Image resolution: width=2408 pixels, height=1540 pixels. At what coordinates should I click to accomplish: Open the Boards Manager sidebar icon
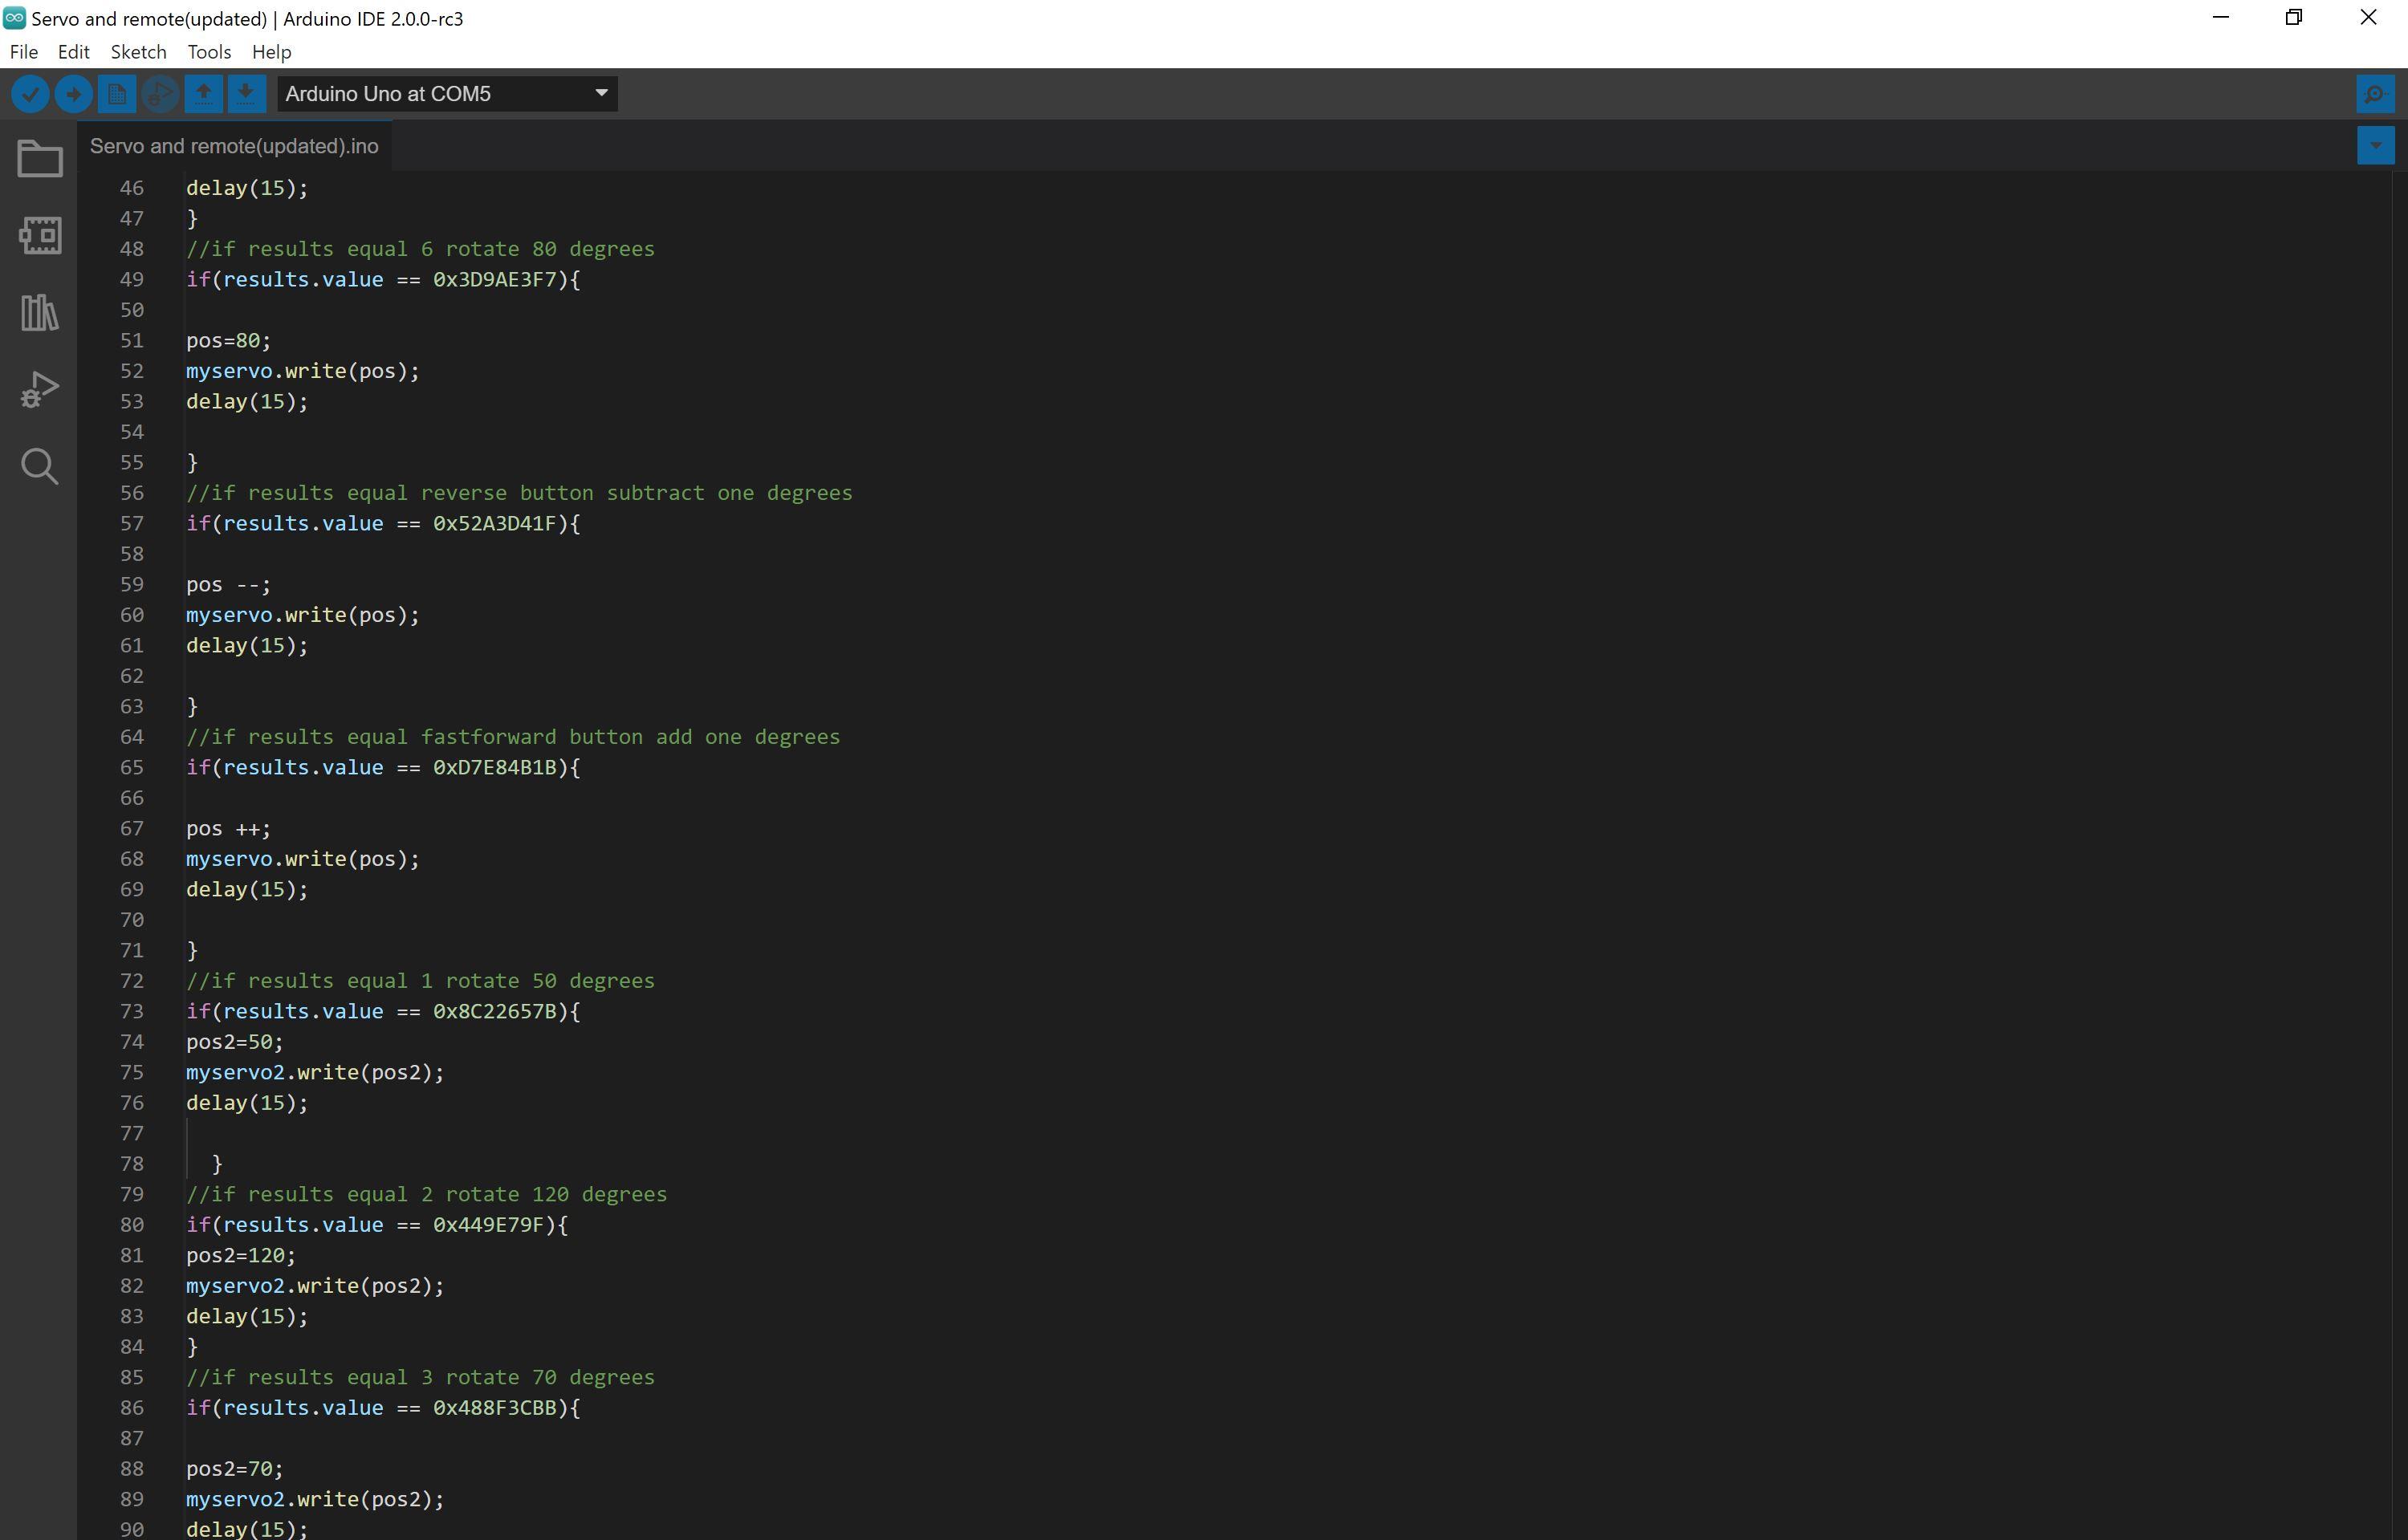click(x=40, y=235)
